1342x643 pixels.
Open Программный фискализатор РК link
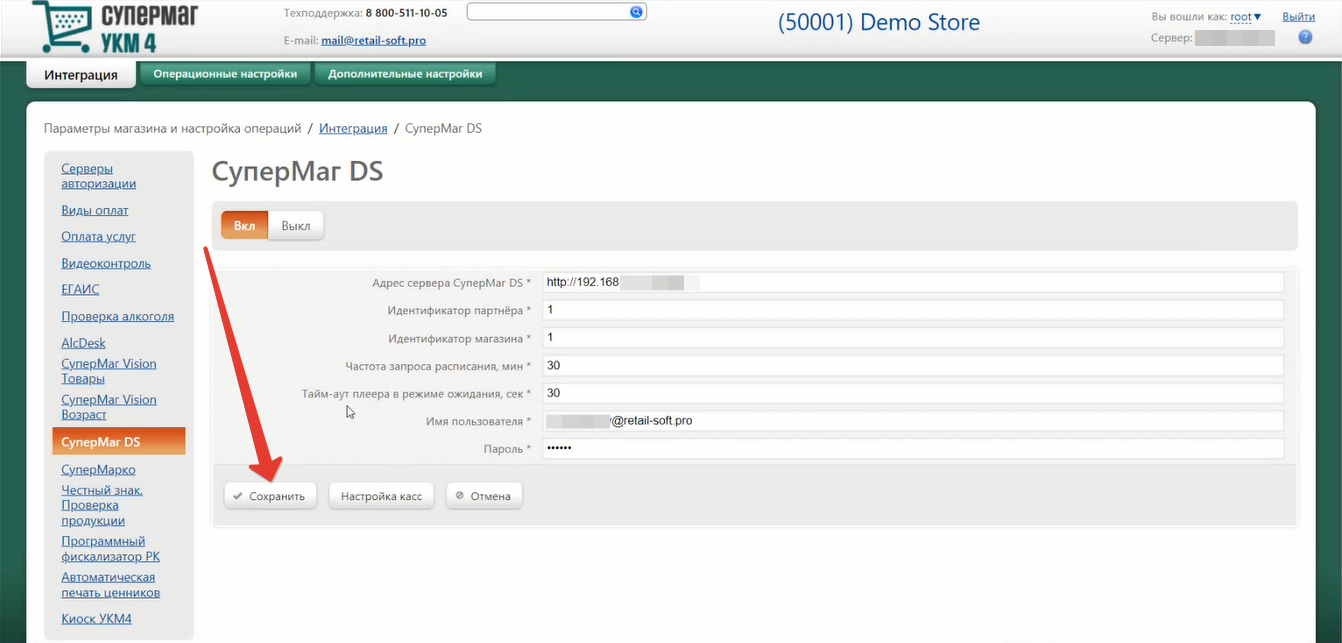point(110,549)
